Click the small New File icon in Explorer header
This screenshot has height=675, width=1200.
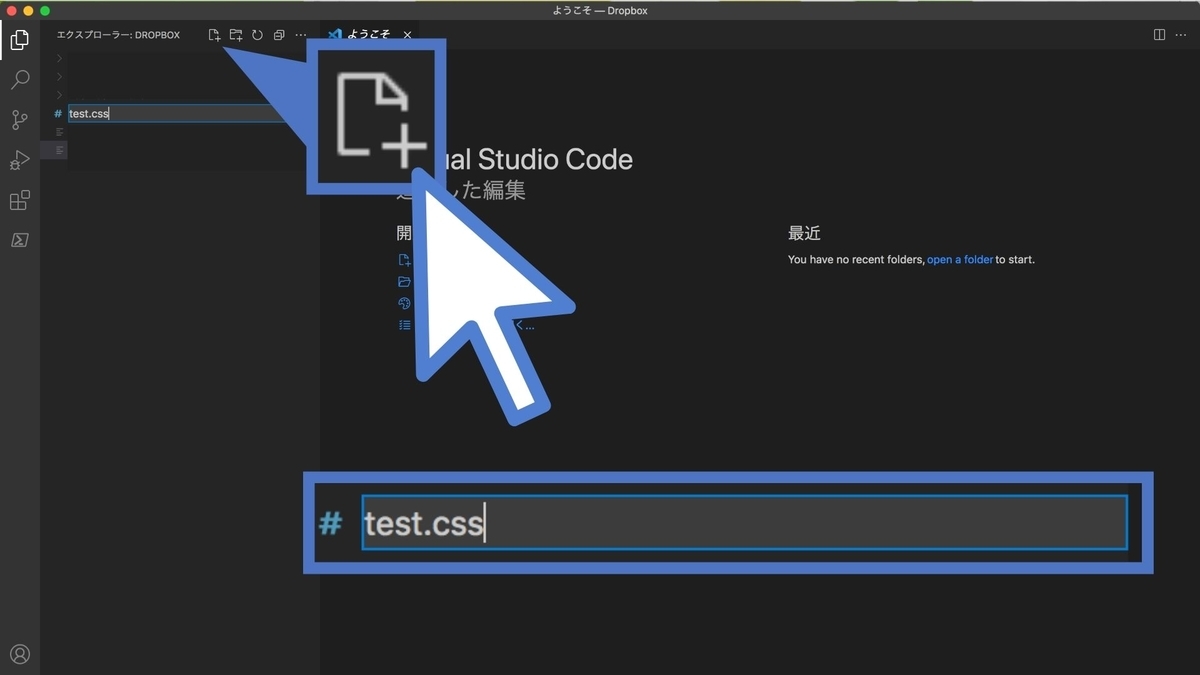click(x=214, y=35)
